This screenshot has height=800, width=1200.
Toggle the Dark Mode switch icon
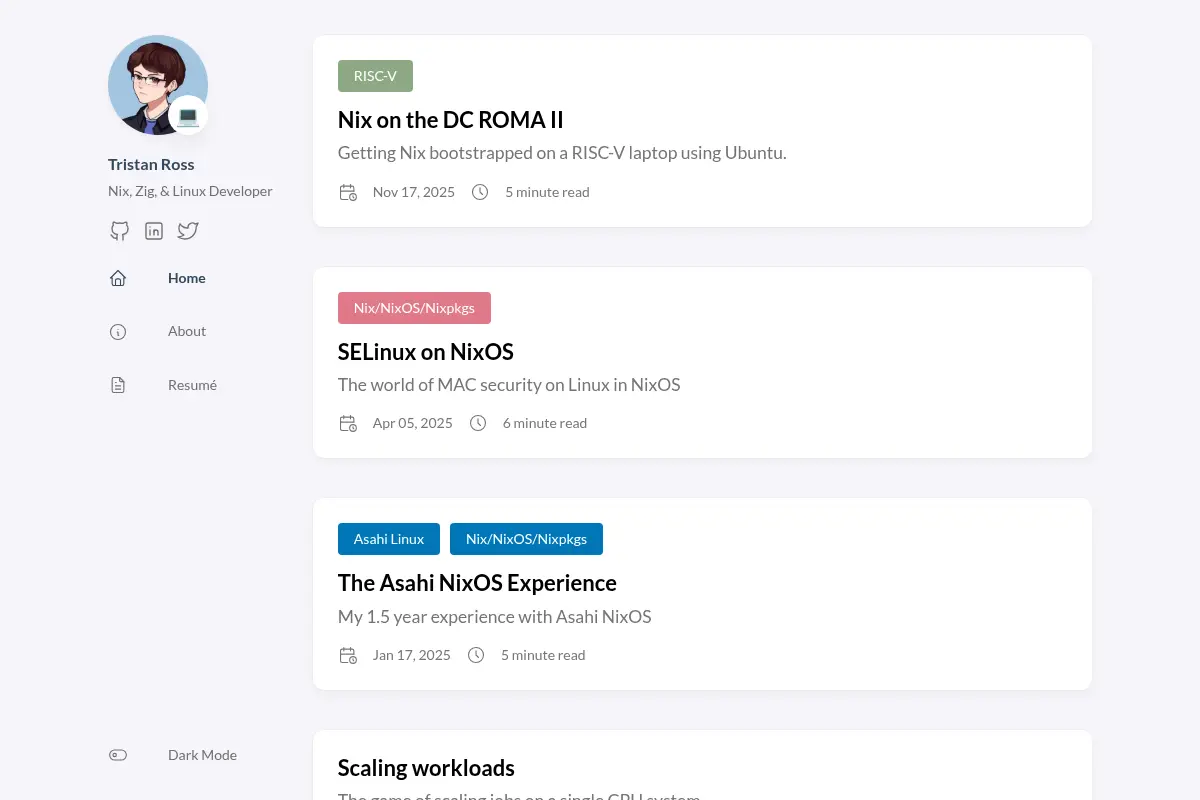(x=118, y=755)
